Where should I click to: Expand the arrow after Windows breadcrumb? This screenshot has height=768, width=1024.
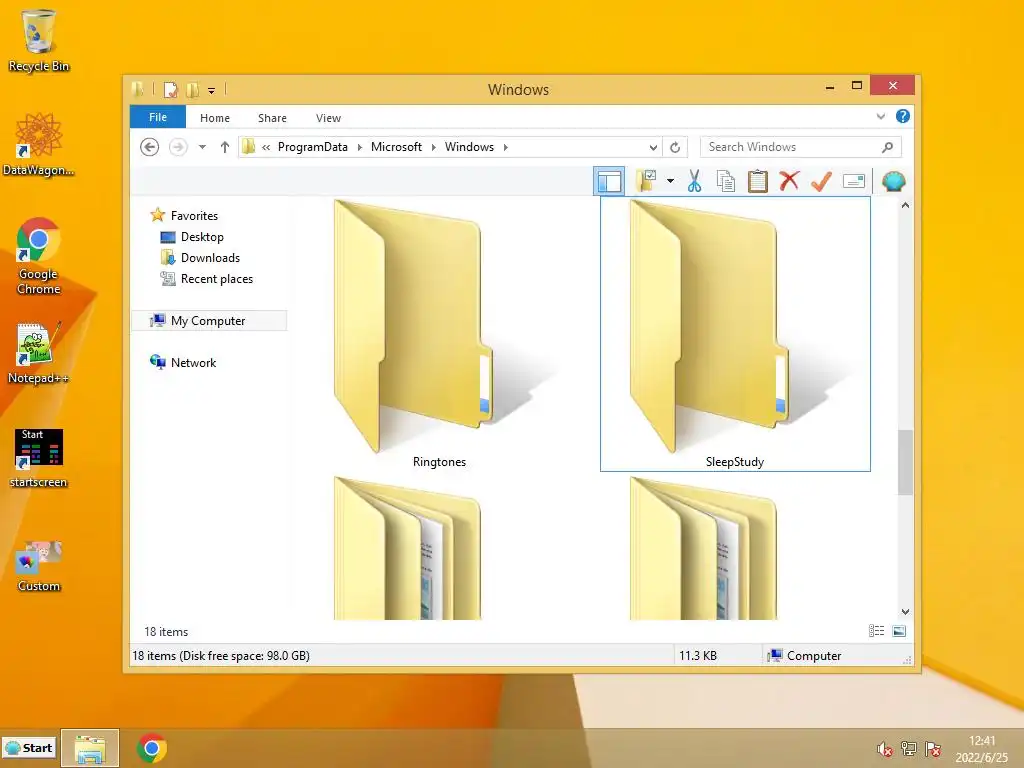point(505,147)
